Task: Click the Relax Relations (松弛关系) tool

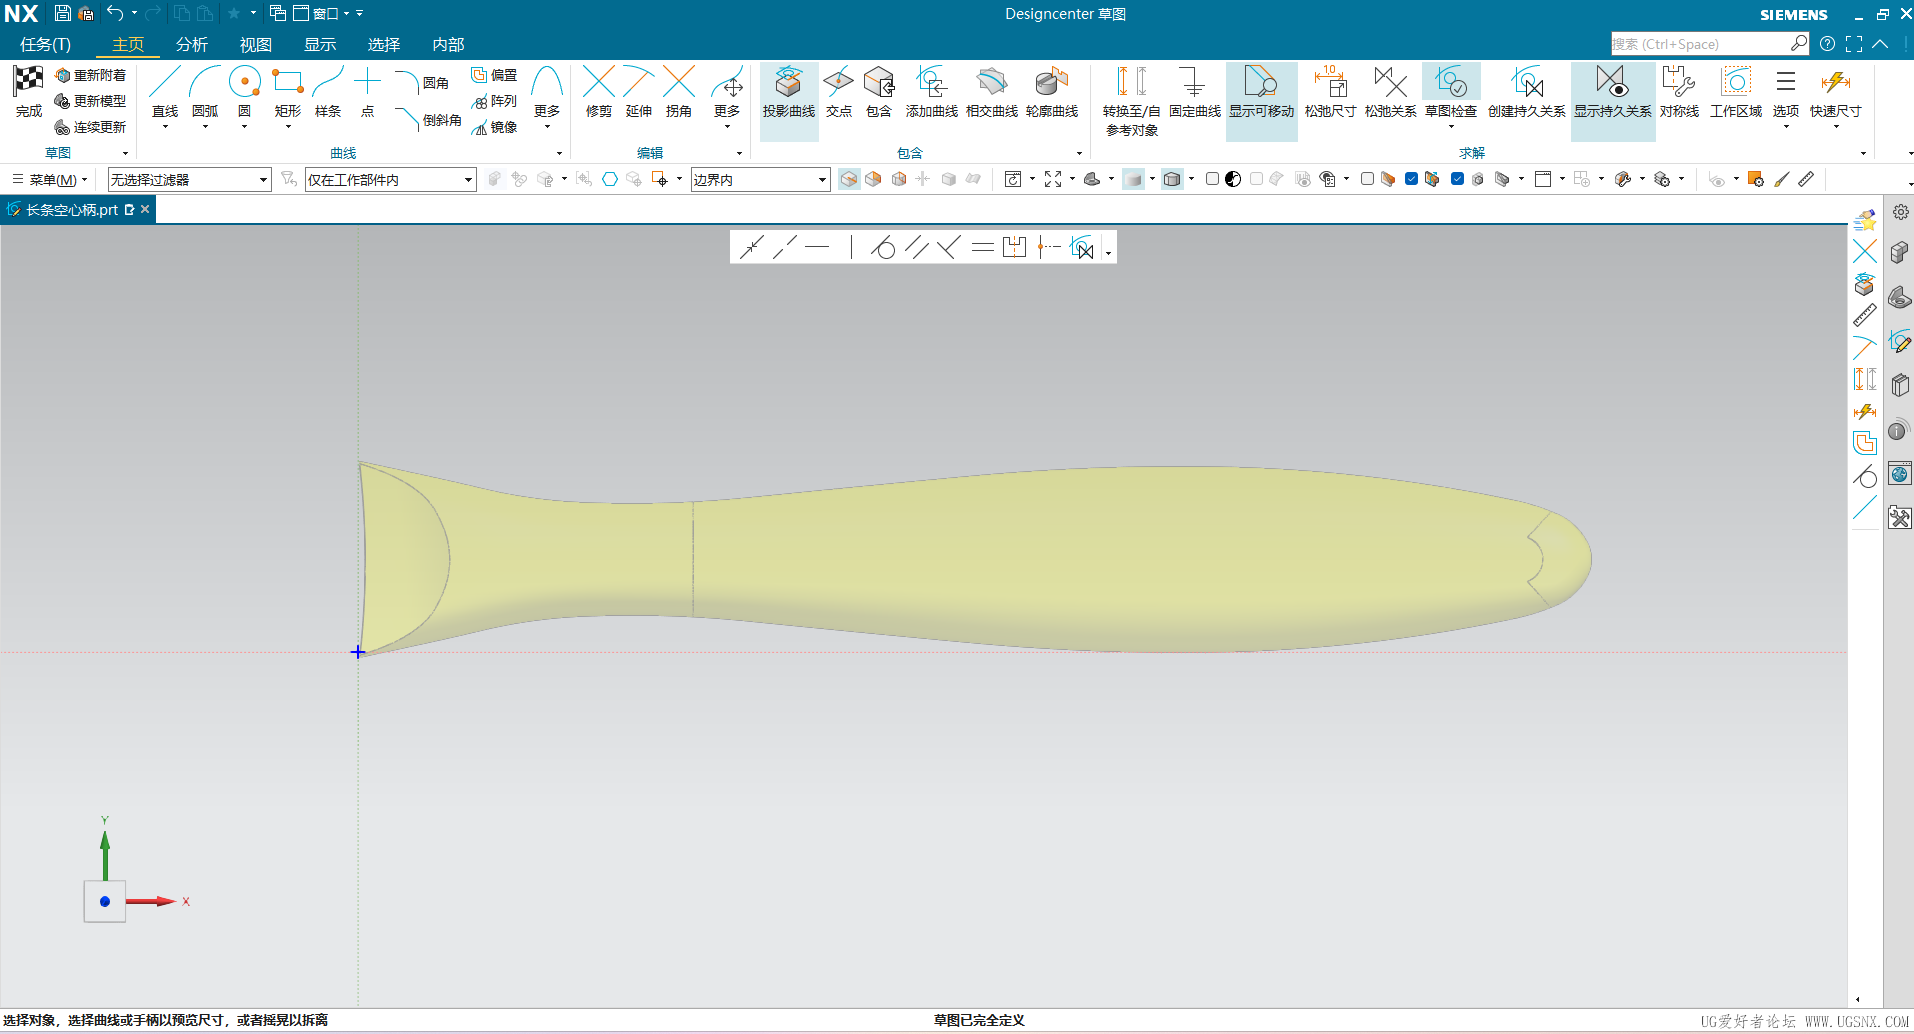Action: (x=1390, y=91)
